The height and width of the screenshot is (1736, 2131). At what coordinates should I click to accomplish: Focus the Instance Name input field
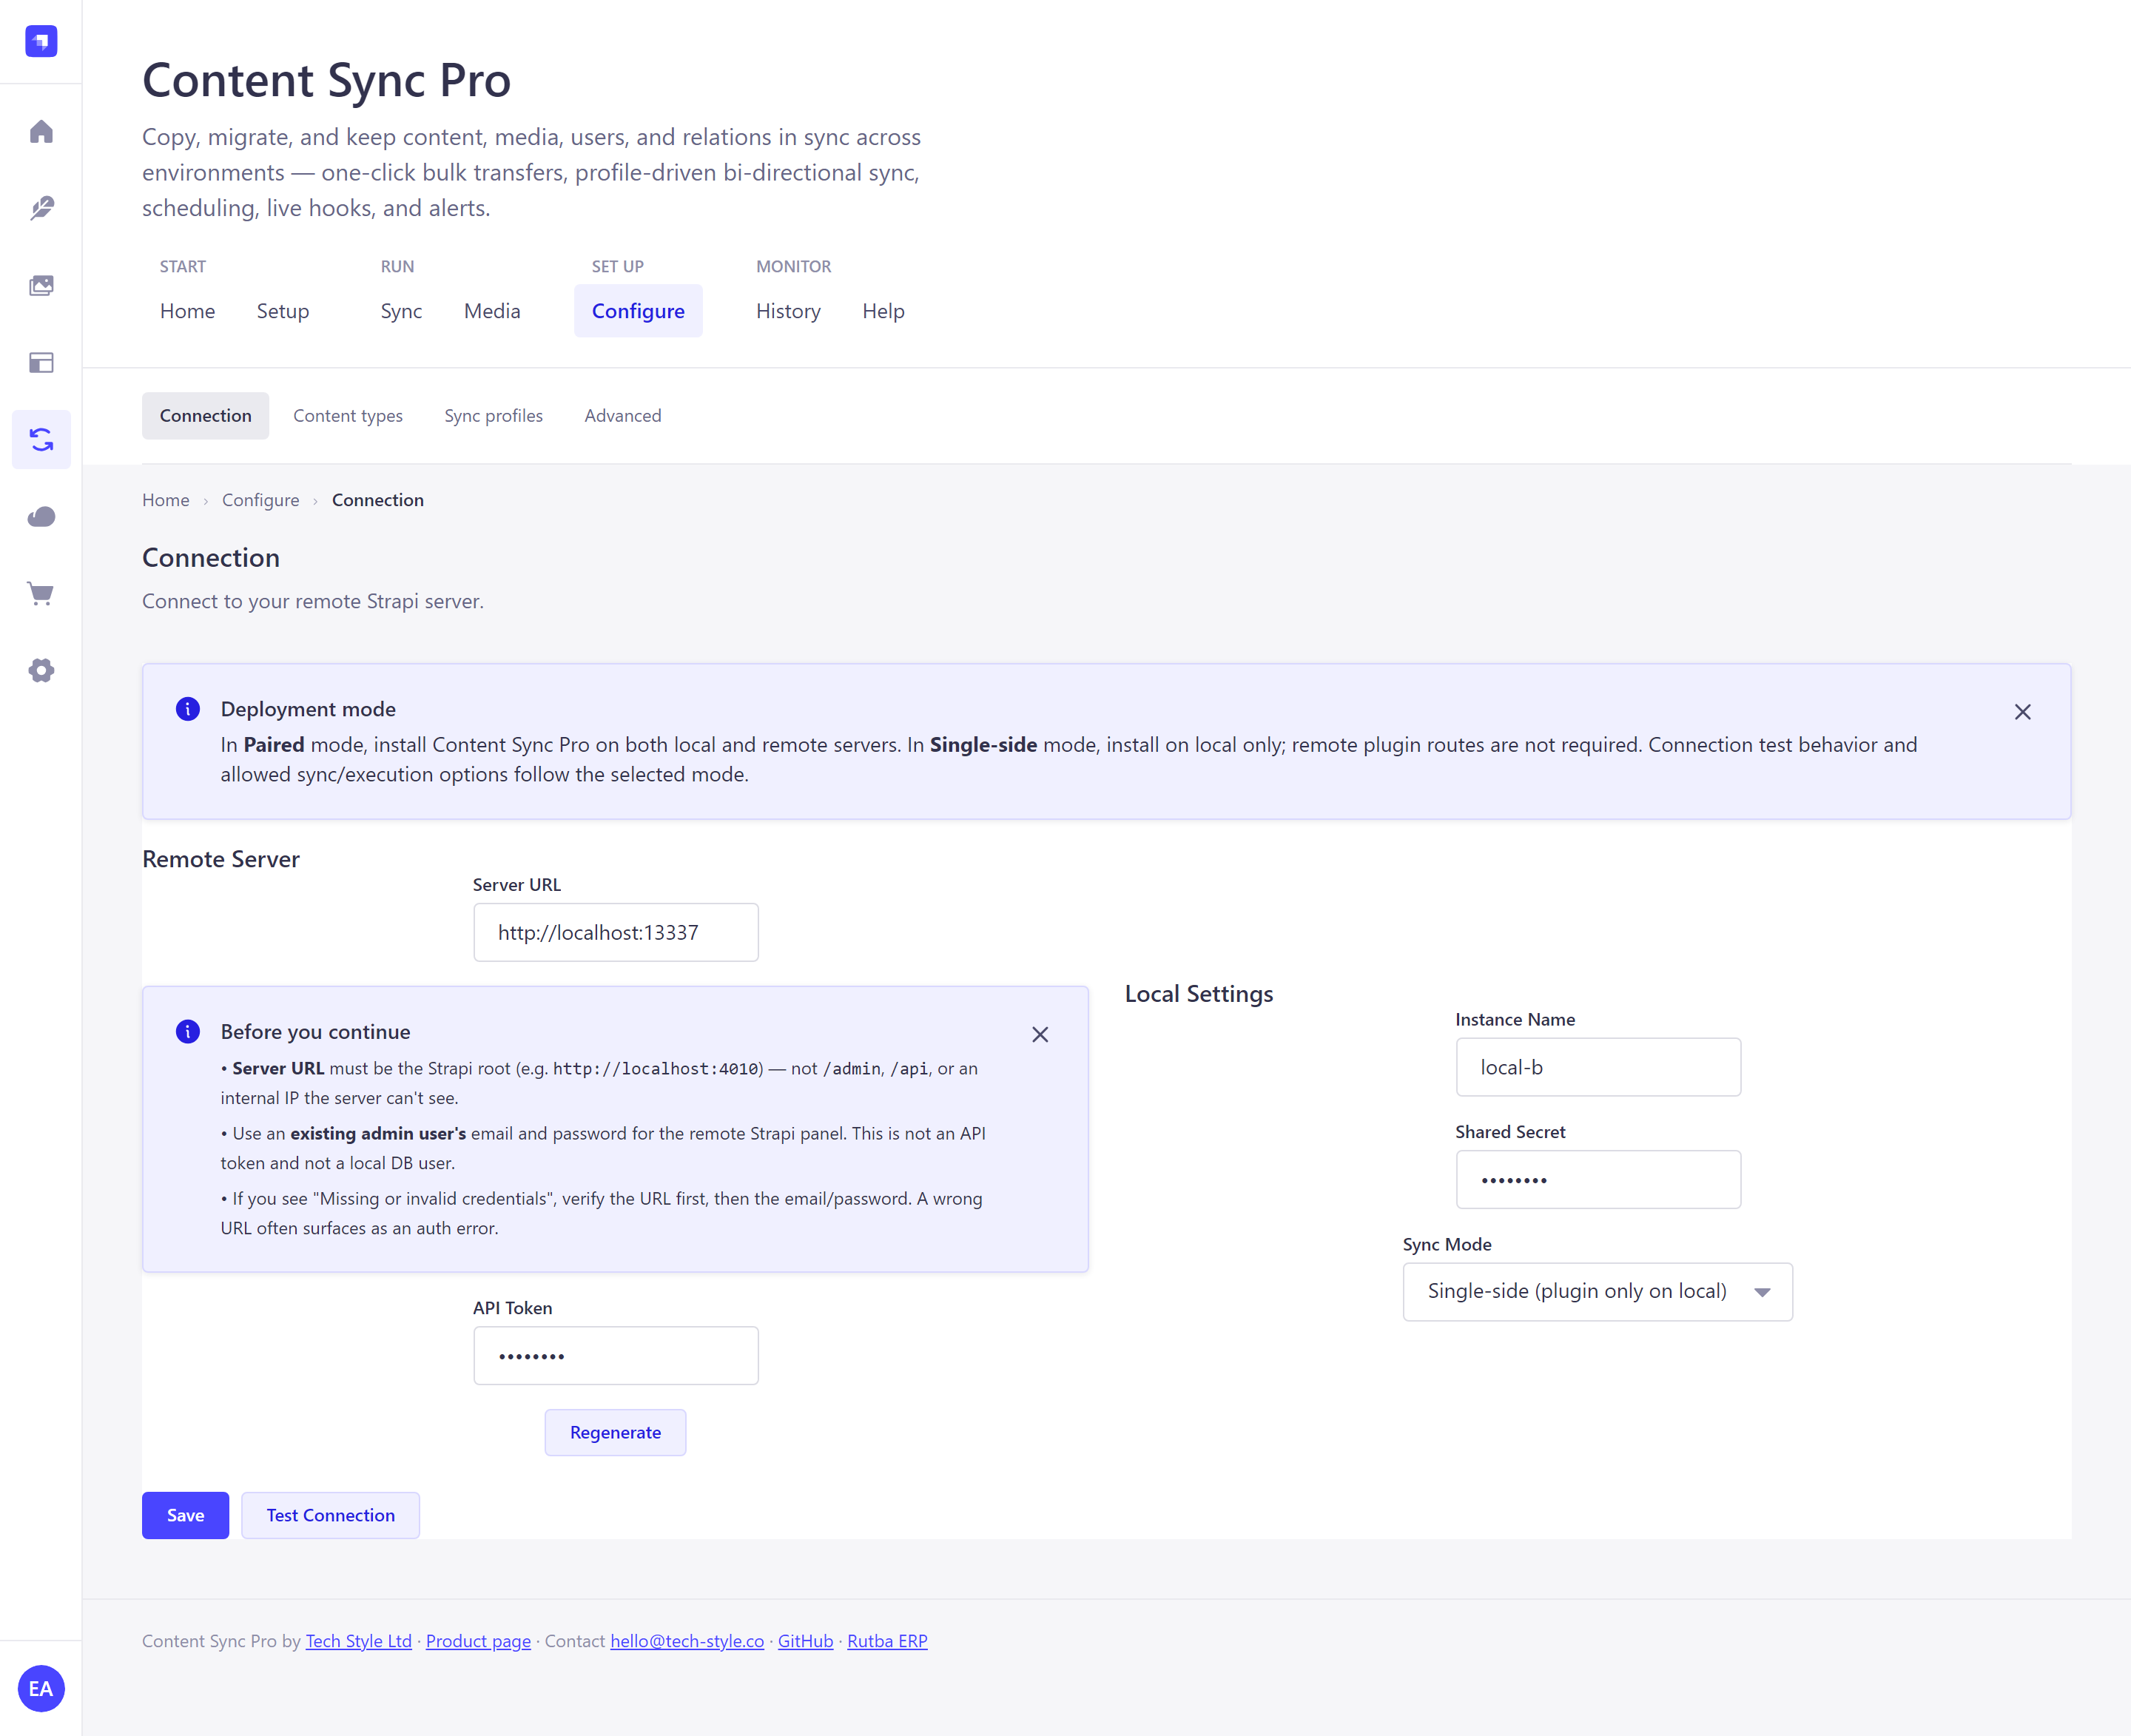pyautogui.click(x=1597, y=1067)
